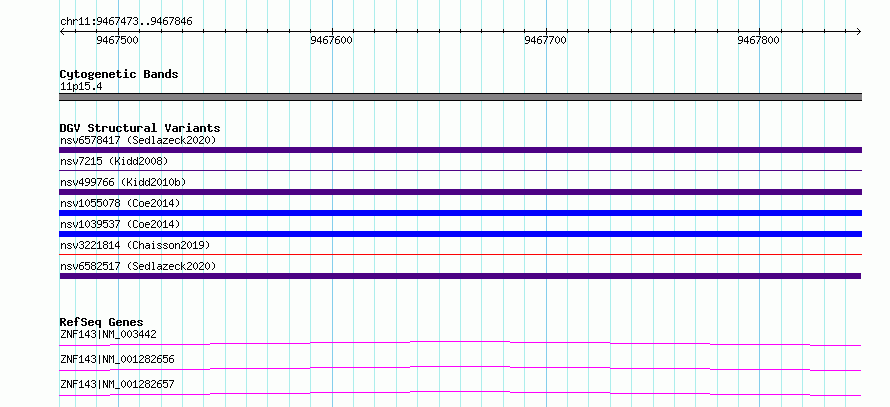Click the thin purple line under nsv7215
890x407 pixels.
[x=460, y=170]
